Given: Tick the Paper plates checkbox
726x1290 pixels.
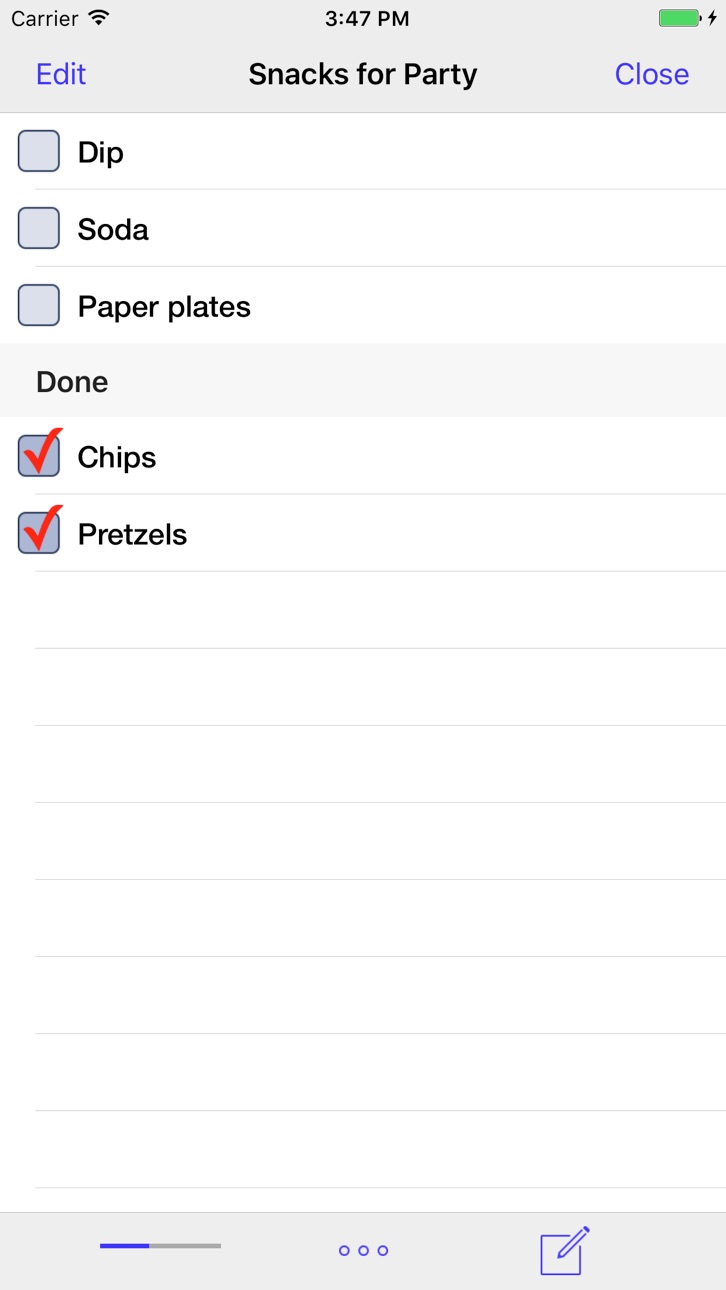Looking at the screenshot, I should point(39,305).
